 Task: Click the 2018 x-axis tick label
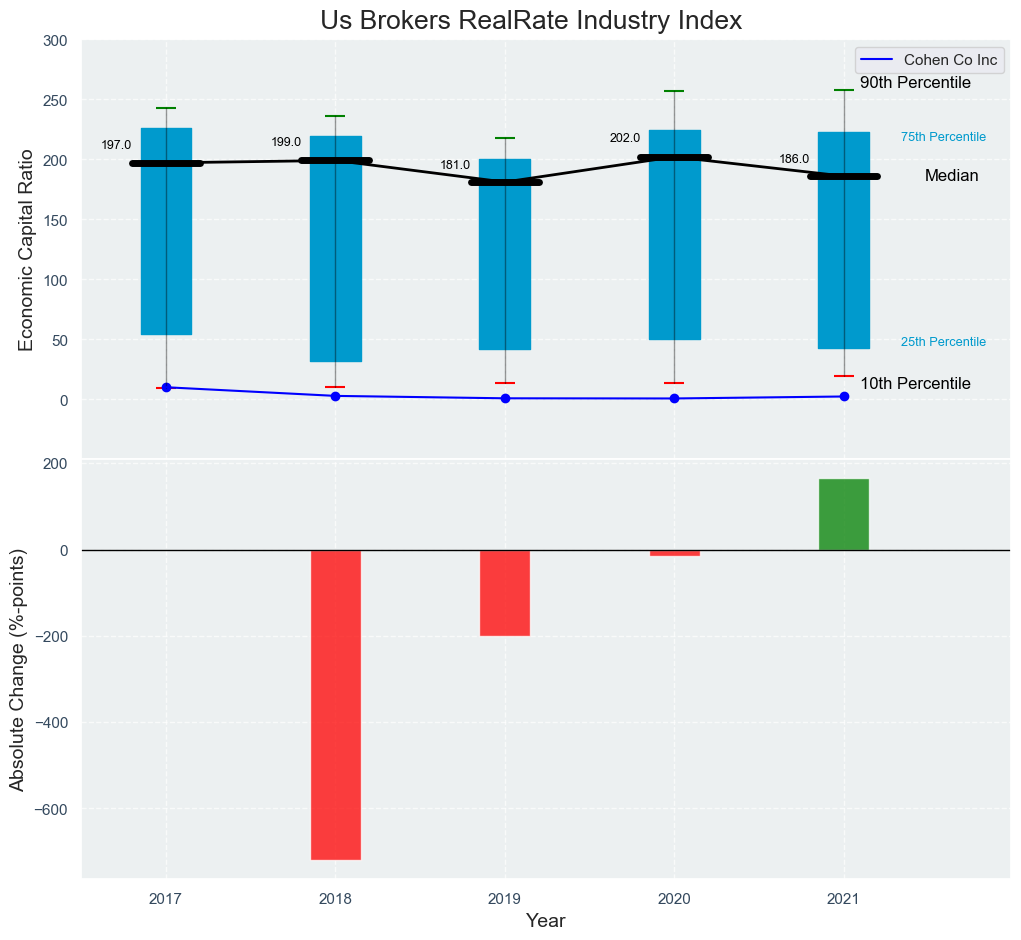(x=335, y=900)
